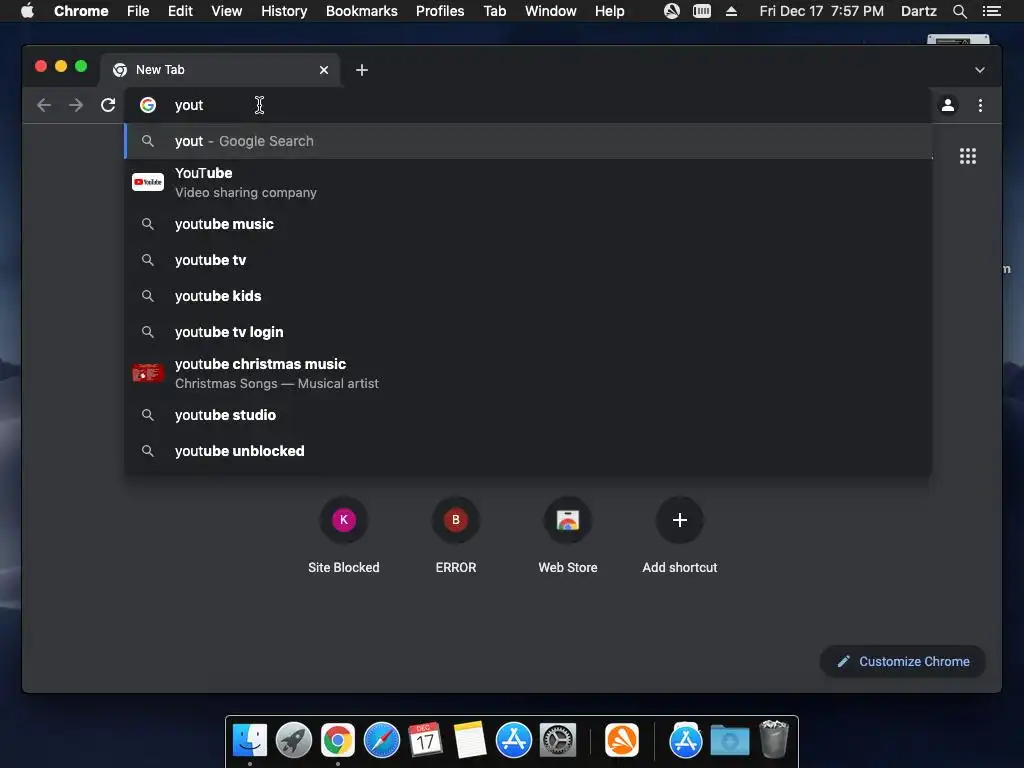
Task: Open Safari from the Dock
Action: tap(382, 741)
